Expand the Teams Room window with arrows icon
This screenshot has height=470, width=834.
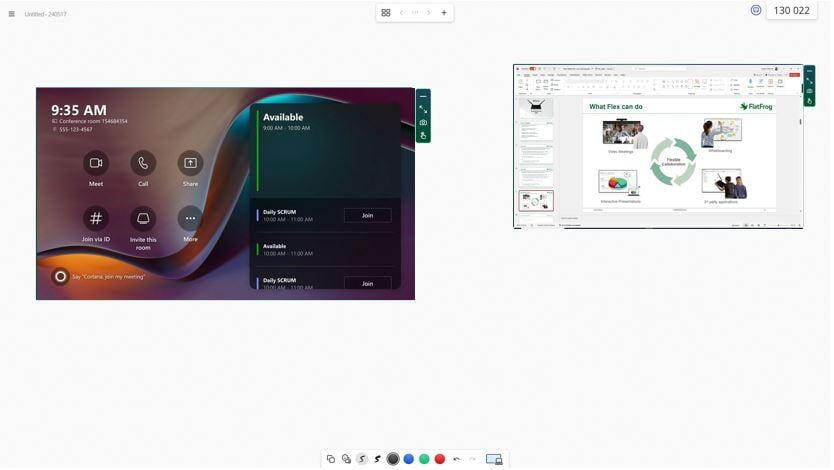[423, 109]
